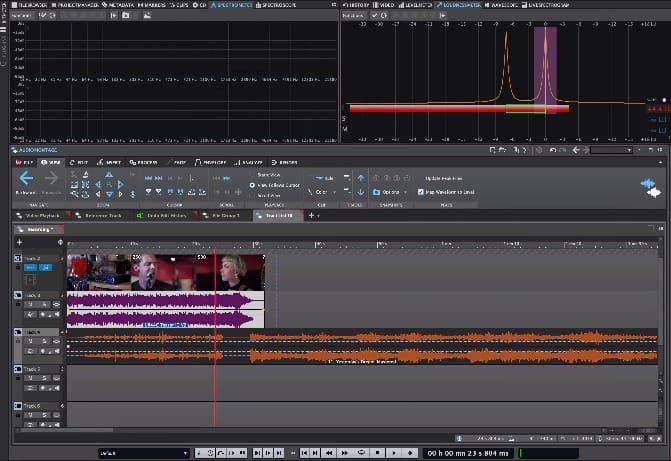Image resolution: width=671 pixels, height=461 pixels.
Task: Switch to the Edit ribbon tab
Action: pos(81,161)
